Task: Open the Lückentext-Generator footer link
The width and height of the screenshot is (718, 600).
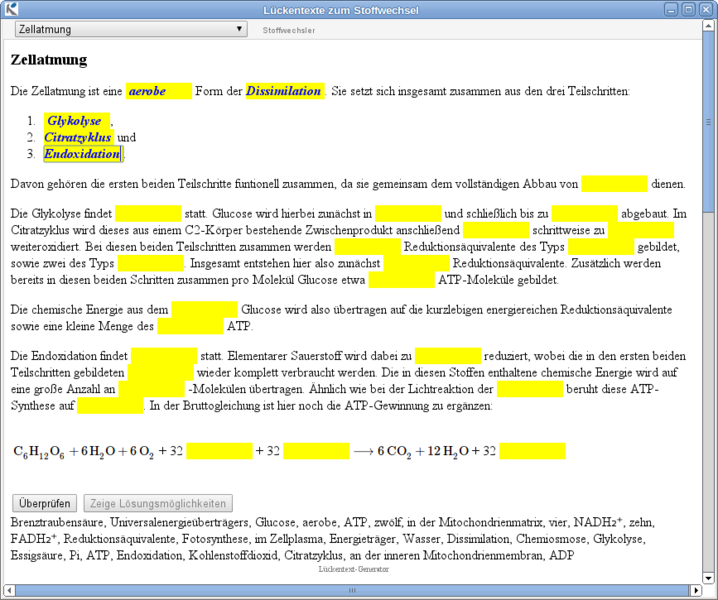Action: click(x=354, y=569)
